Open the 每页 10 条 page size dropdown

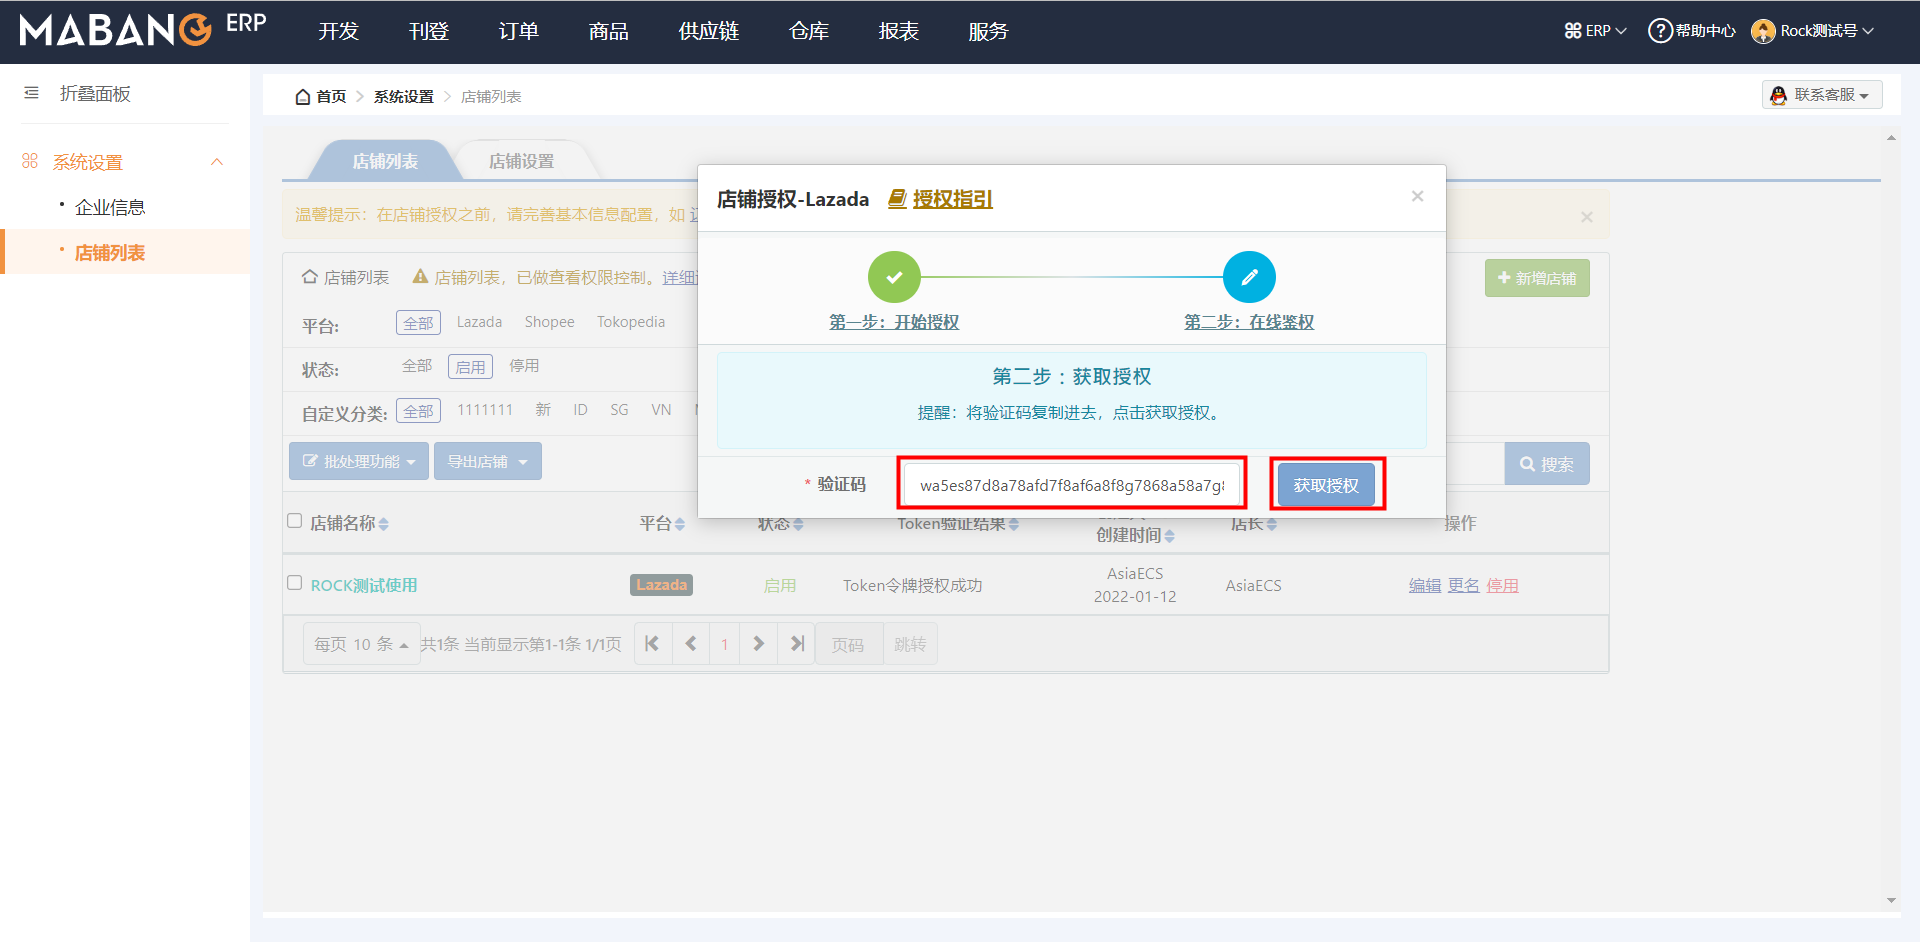(x=361, y=644)
